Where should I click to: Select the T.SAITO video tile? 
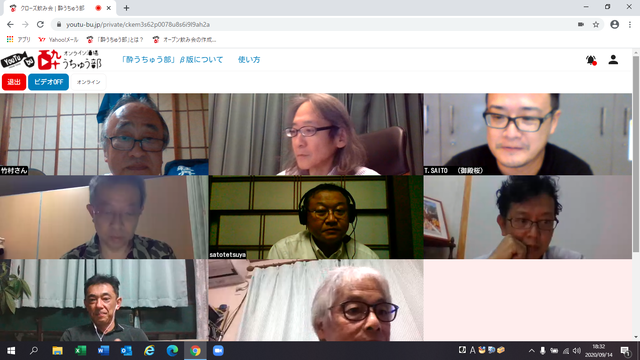[527, 134]
